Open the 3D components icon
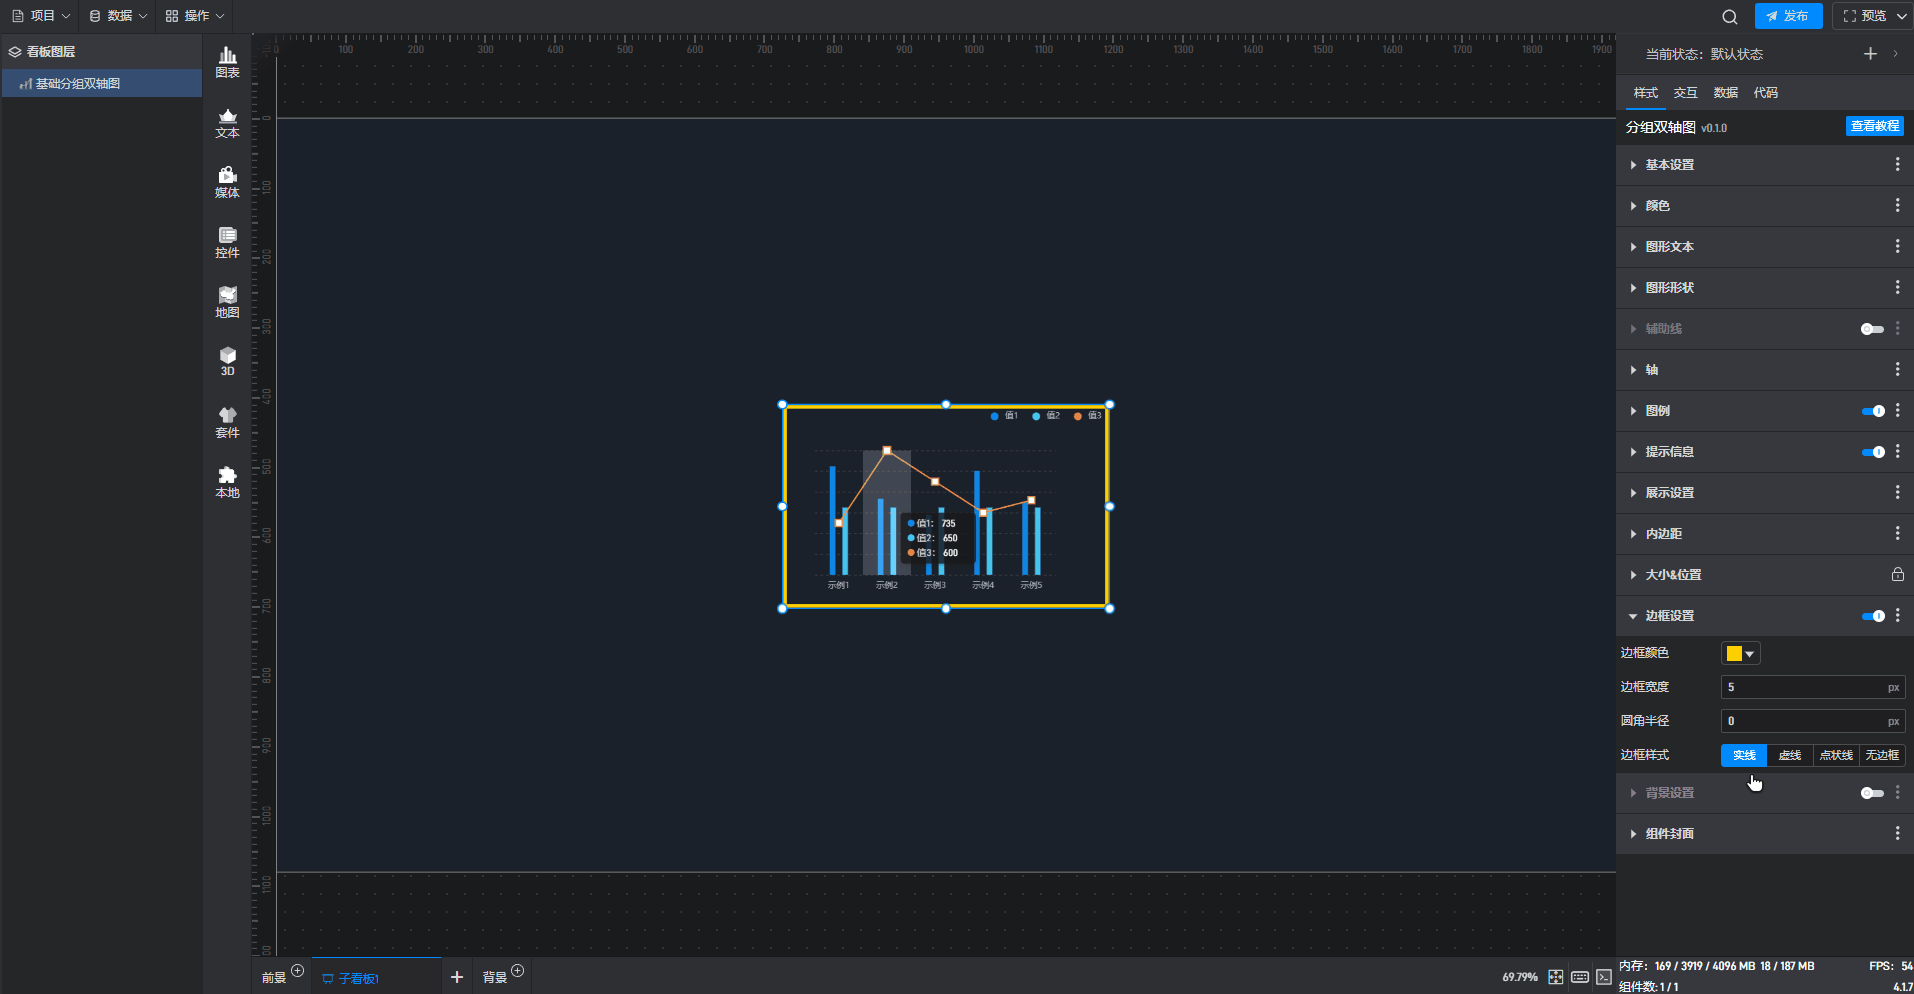Screen dimensions: 1914x994 pos(227,361)
